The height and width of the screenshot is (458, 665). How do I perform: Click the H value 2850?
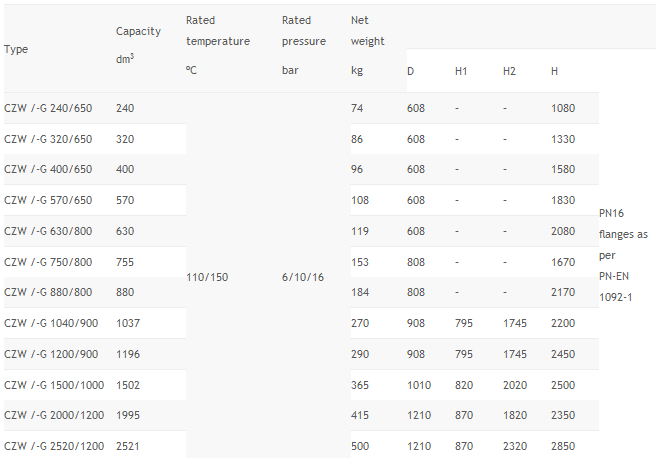coord(563,446)
